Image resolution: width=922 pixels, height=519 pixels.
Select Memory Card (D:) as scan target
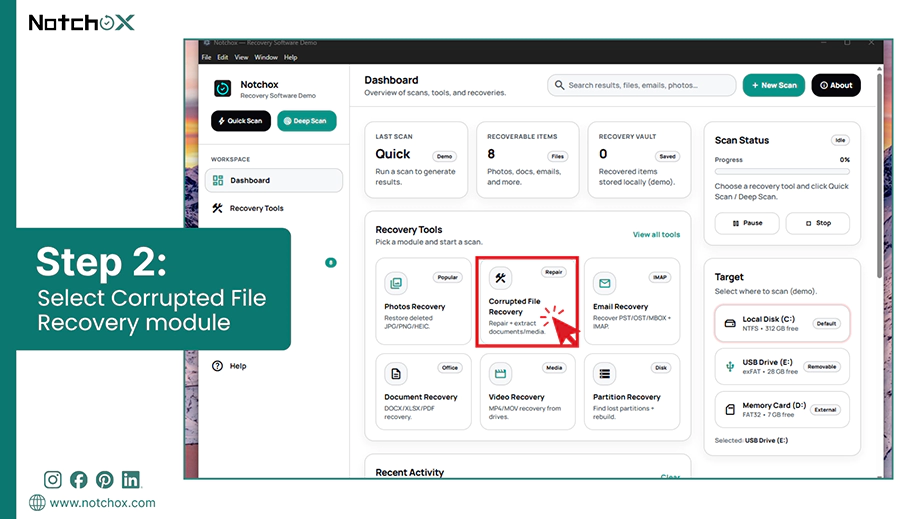[783, 410]
